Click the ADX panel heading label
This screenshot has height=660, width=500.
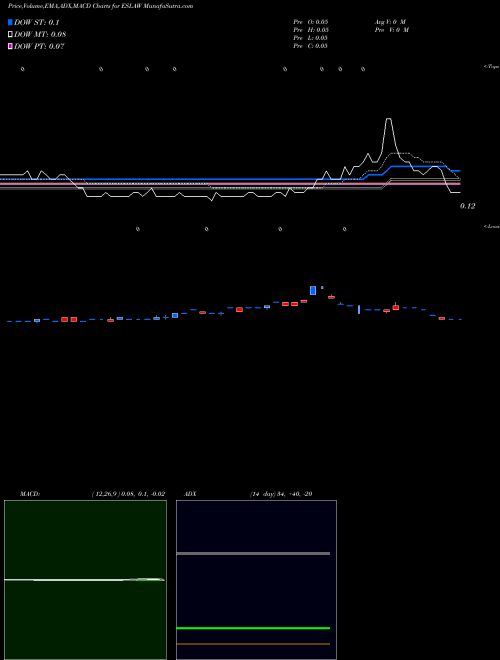pos(190,494)
